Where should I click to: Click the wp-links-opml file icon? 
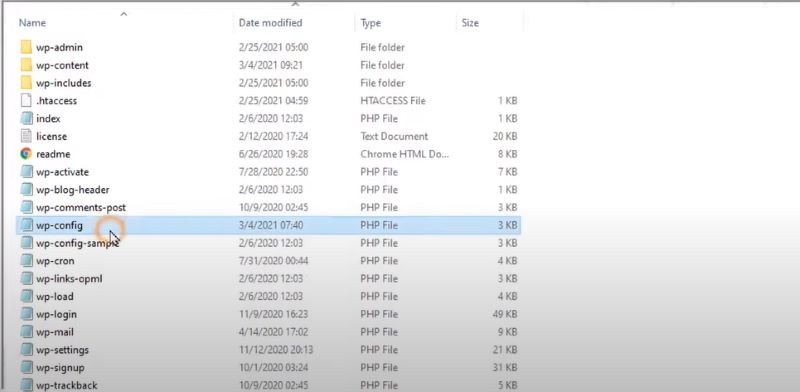coord(26,279)
